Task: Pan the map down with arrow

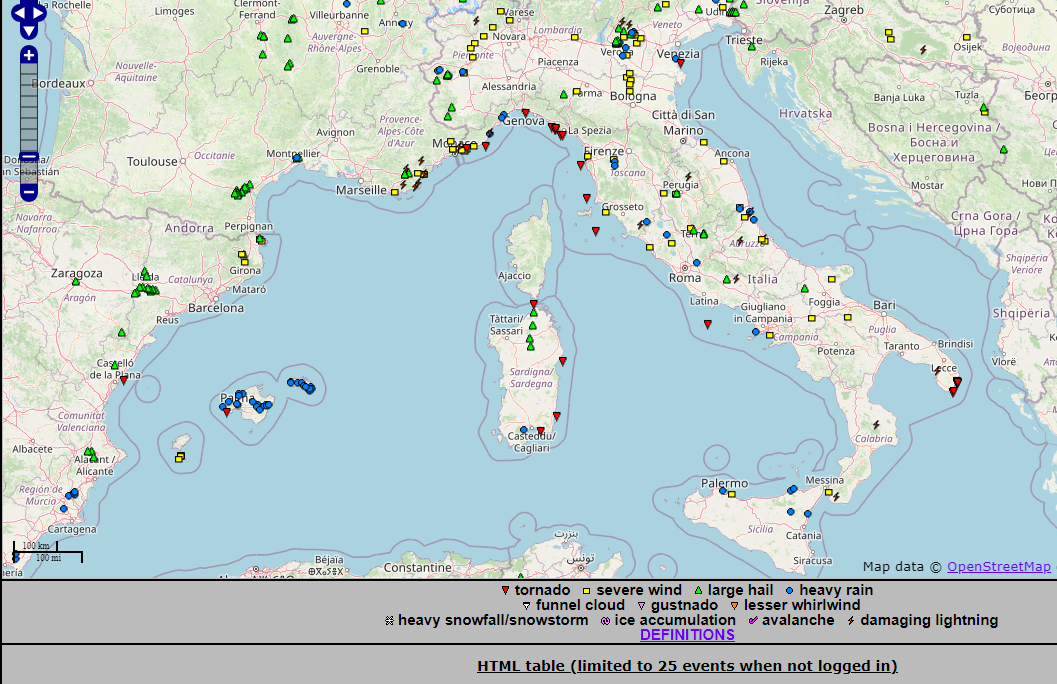Action: 29,30
